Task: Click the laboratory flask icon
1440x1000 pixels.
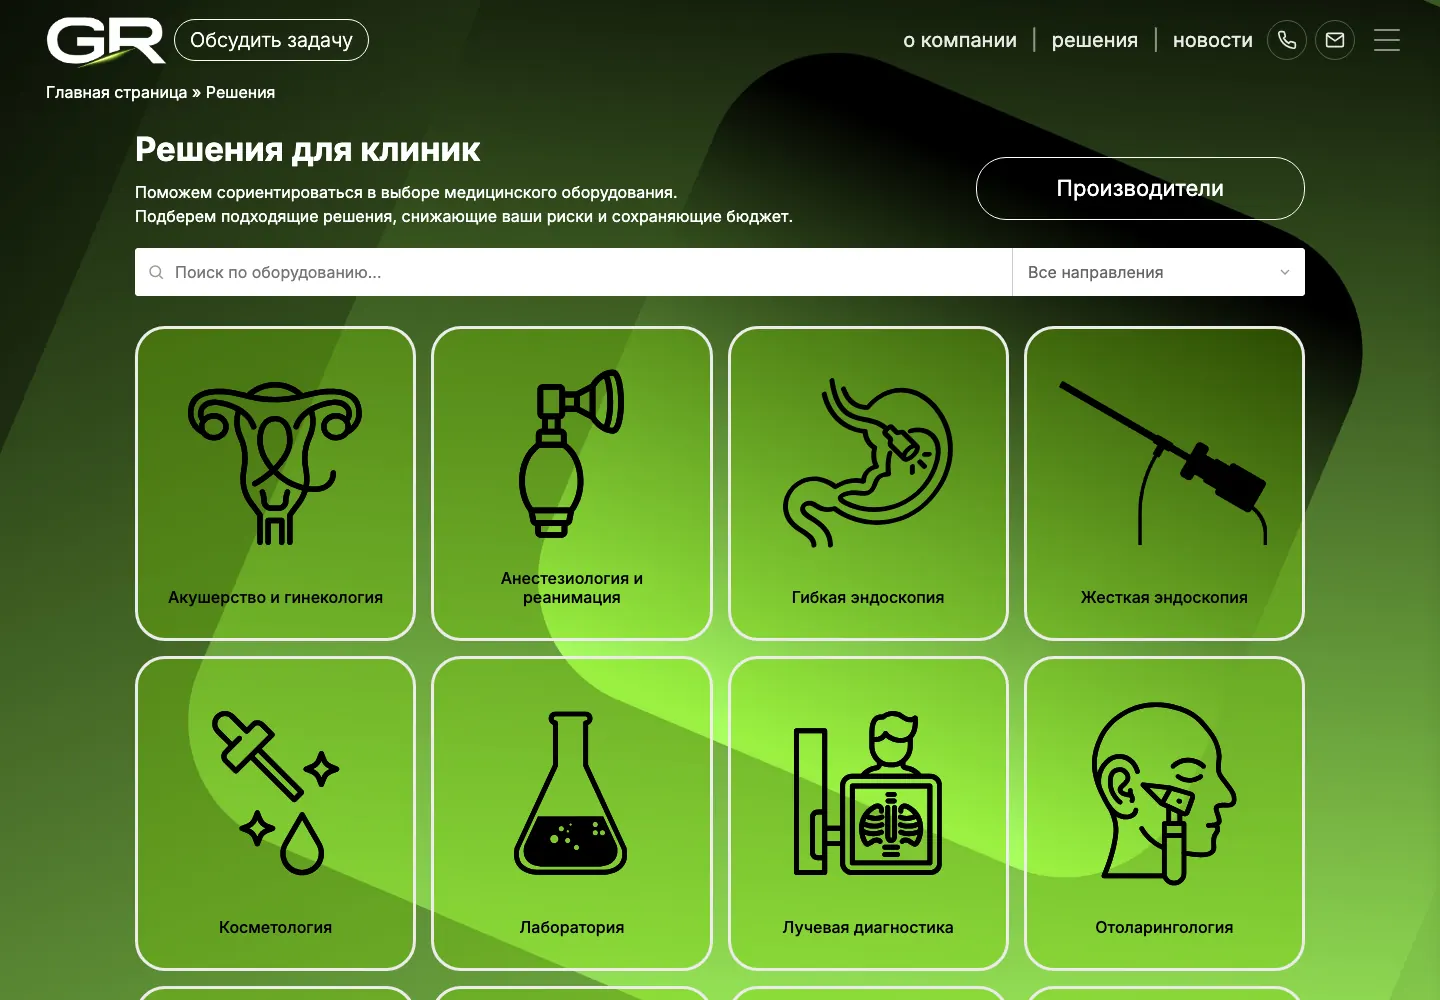Action: [571, 793]
